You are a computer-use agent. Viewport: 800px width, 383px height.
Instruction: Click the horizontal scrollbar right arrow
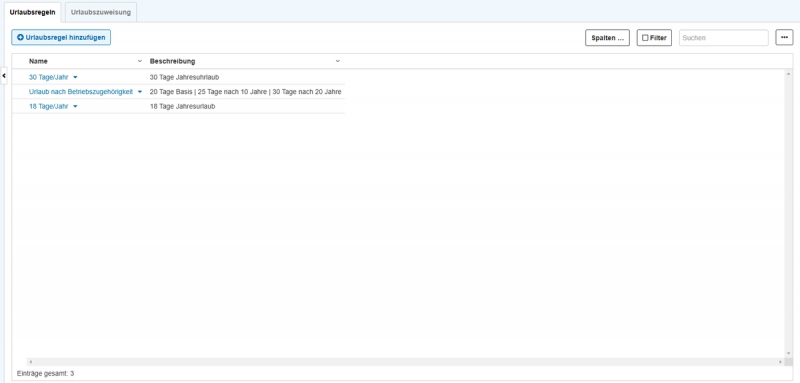780,362
